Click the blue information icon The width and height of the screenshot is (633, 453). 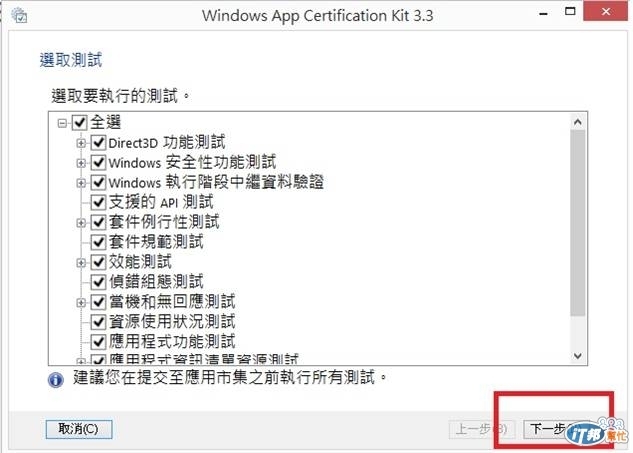(56, 380)
